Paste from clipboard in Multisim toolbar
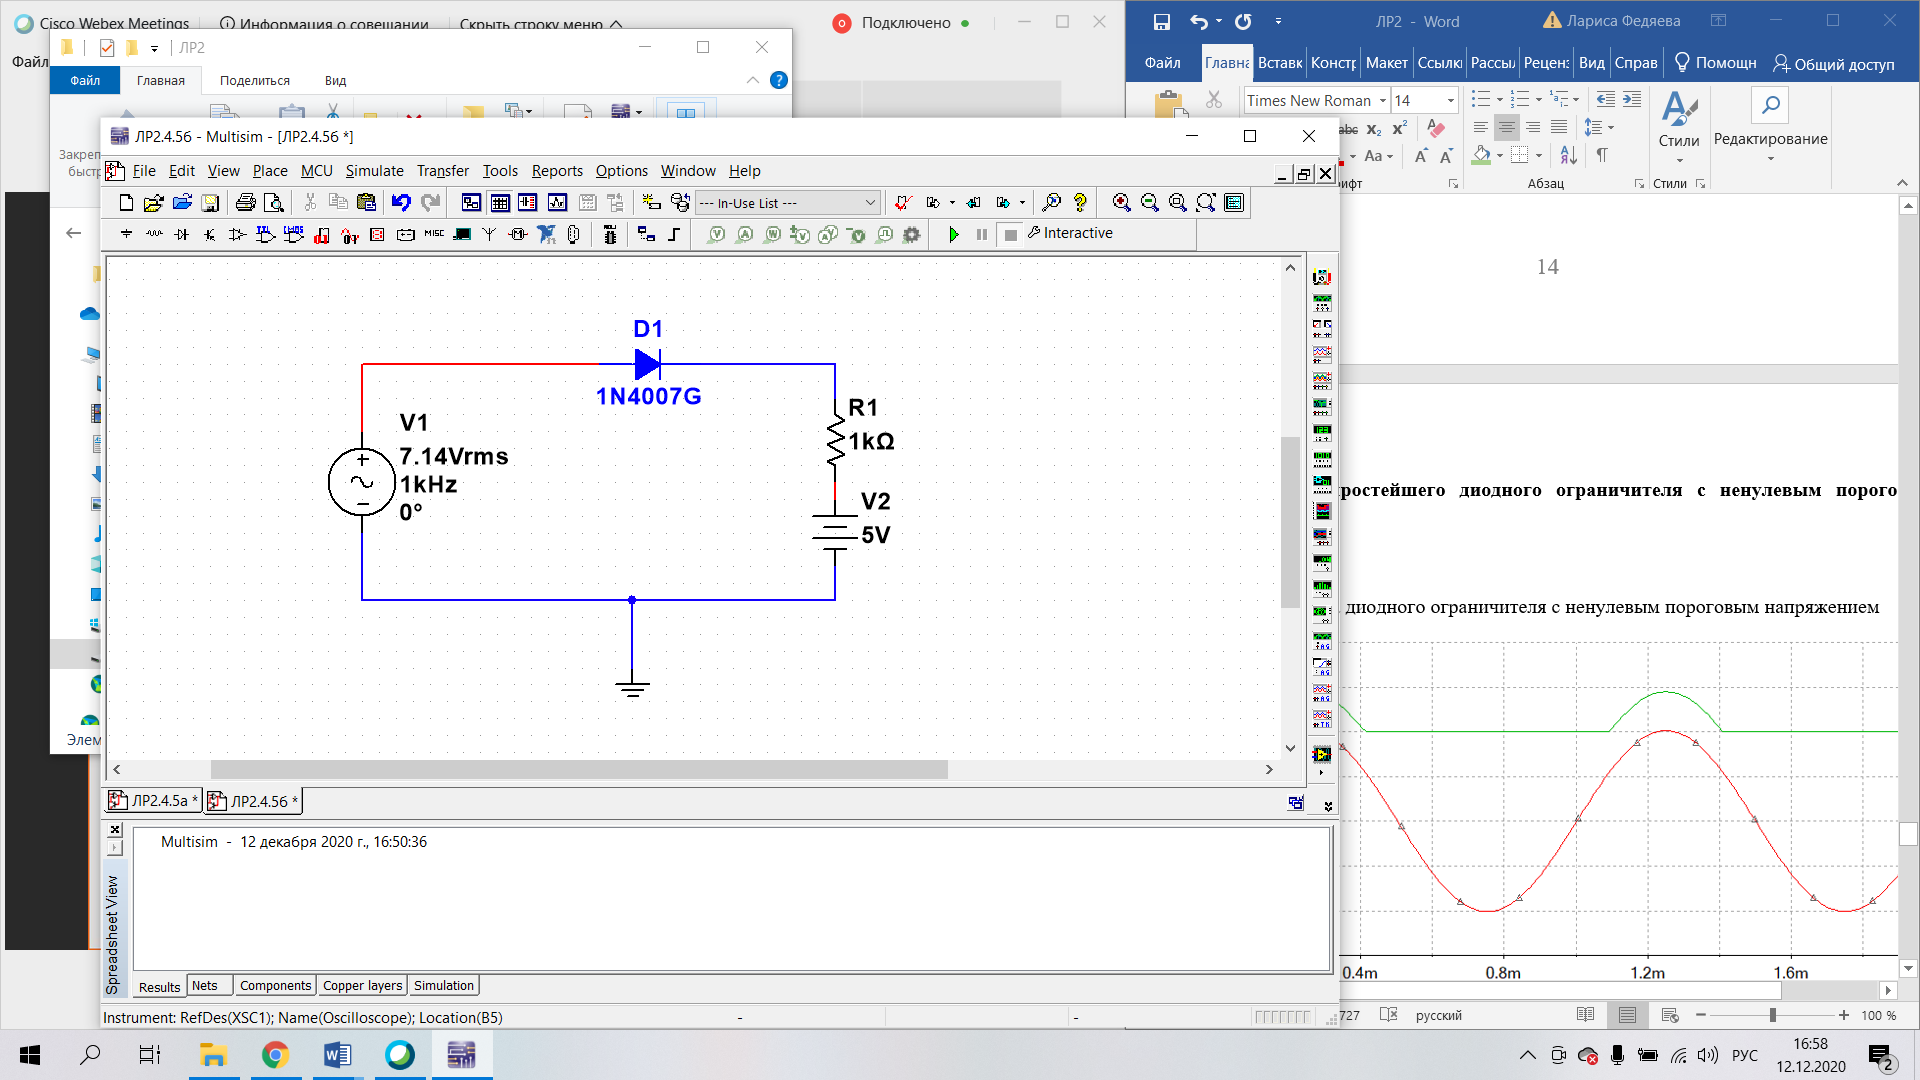The width and height of the screenshot is (1920, 1080). point(366,203)
